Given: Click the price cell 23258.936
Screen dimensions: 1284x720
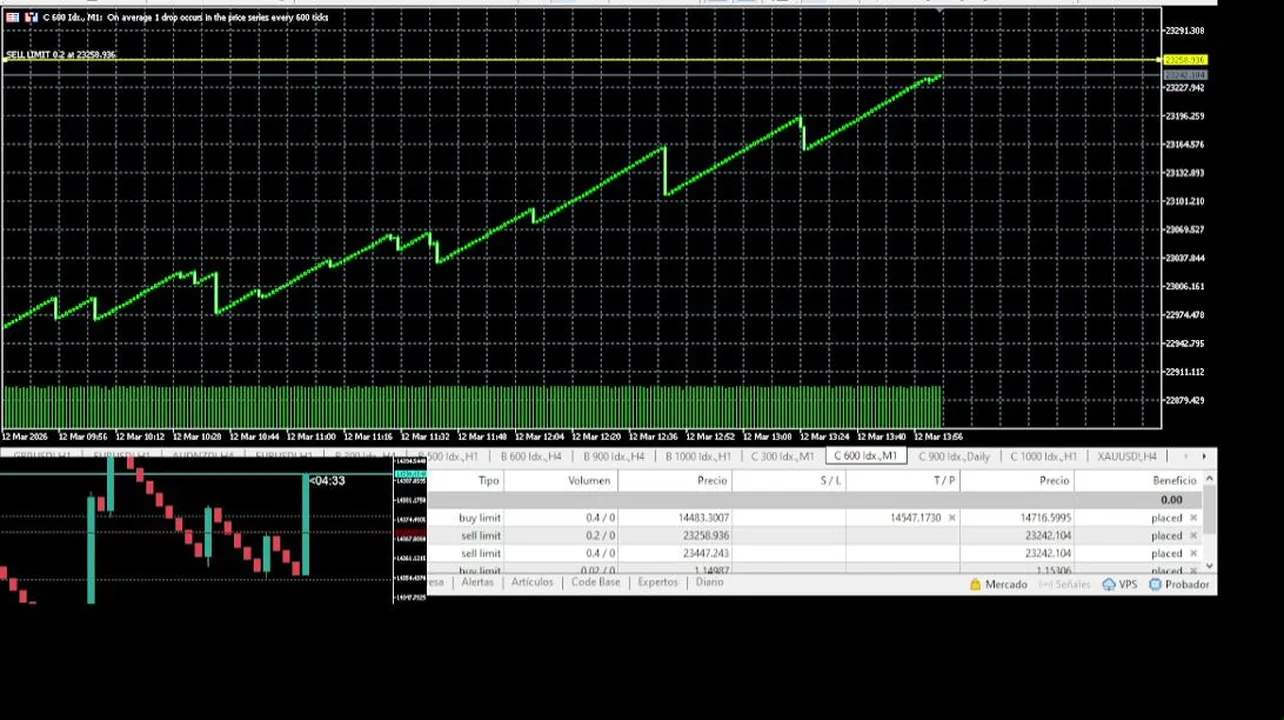Looking at the screenshot, I should tap(675, 536).
